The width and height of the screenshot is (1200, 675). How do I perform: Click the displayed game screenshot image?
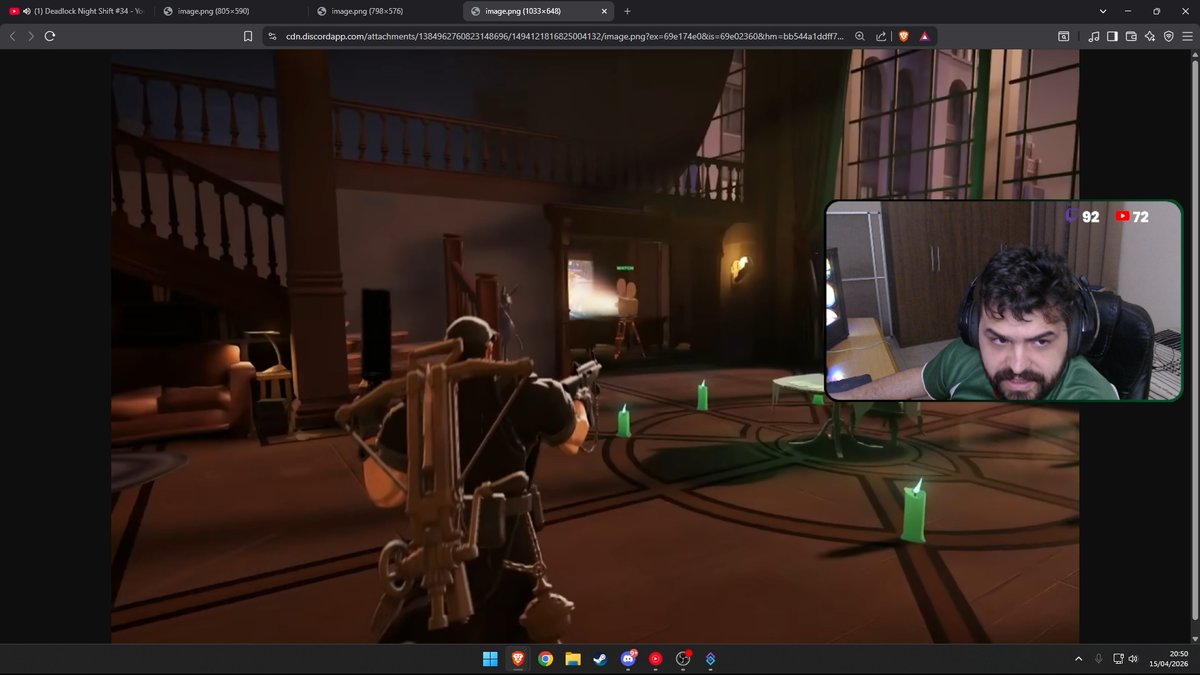click(595, 346)
